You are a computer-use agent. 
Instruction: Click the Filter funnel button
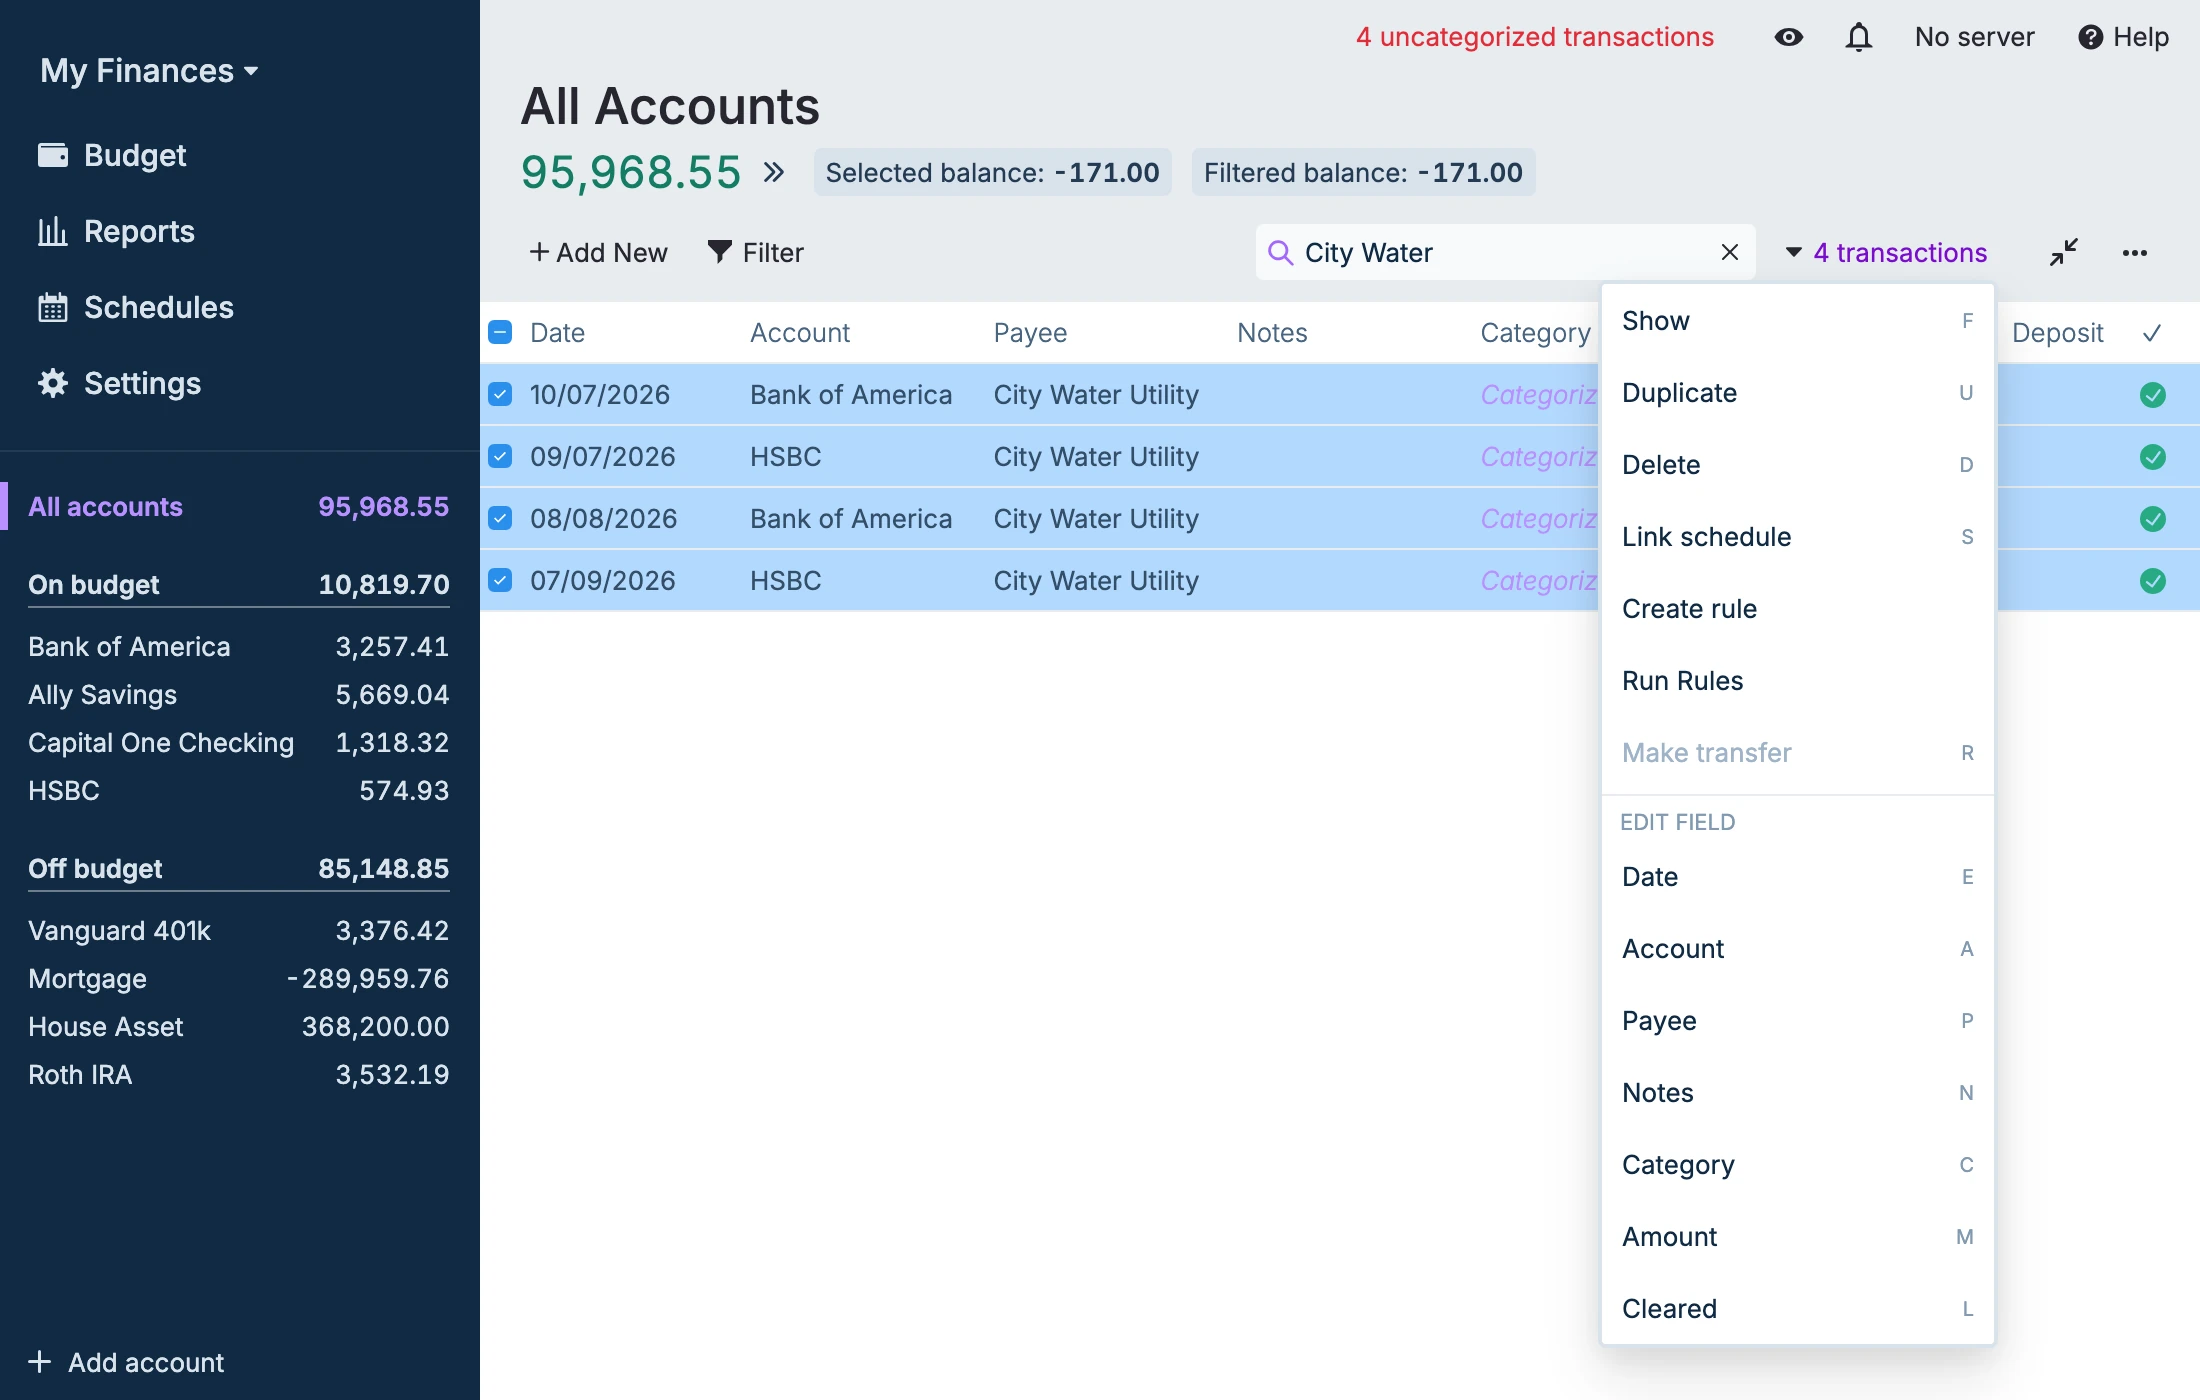tap(755, 252)
